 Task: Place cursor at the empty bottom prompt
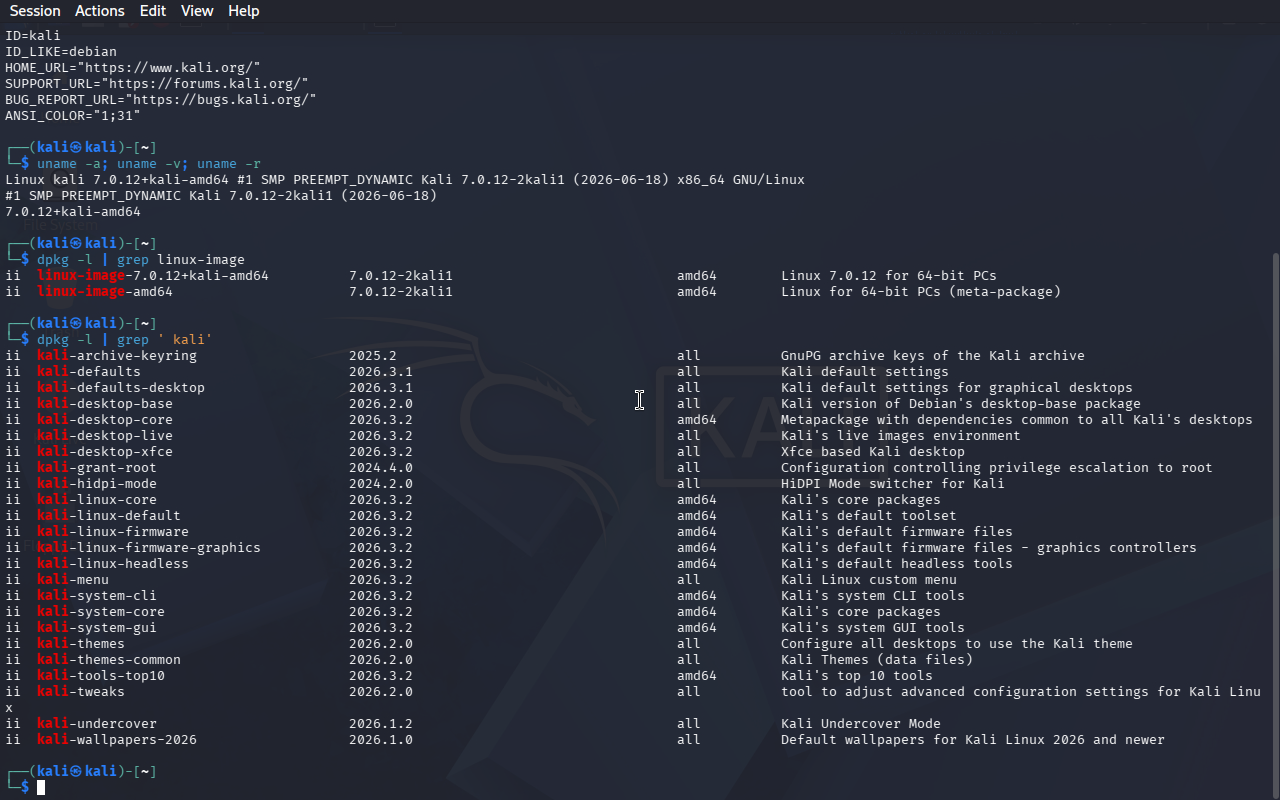41,788
